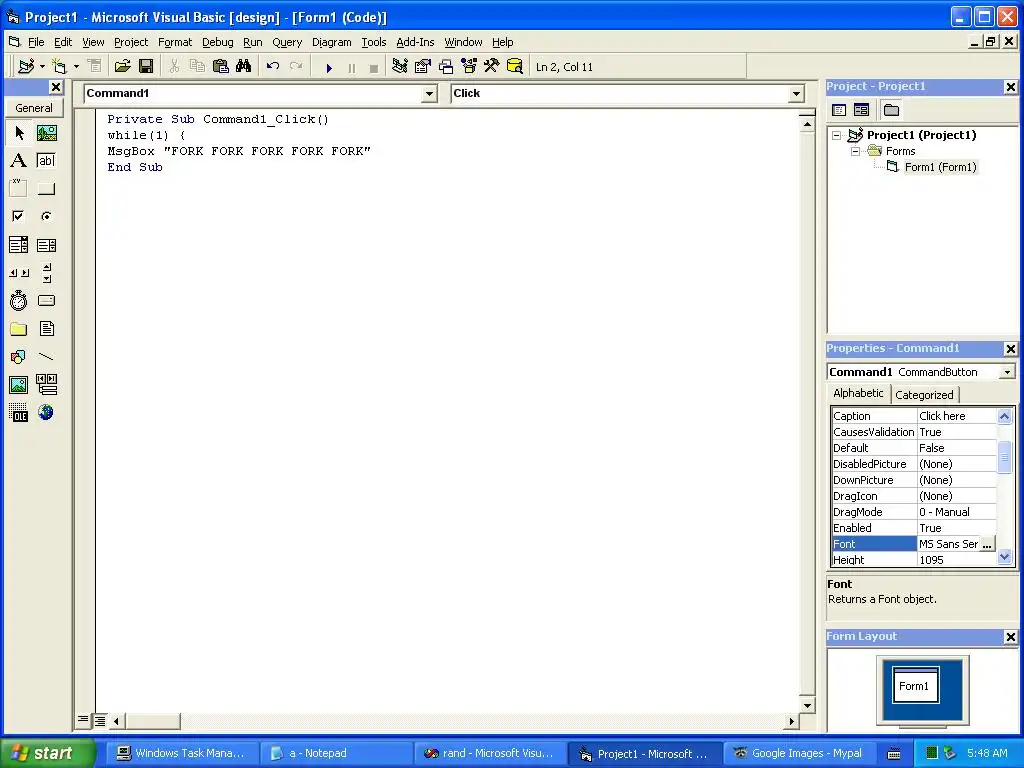Select the globe WebBrowser control tool
The image size is (1024, 768).
[x=46, y=413]
